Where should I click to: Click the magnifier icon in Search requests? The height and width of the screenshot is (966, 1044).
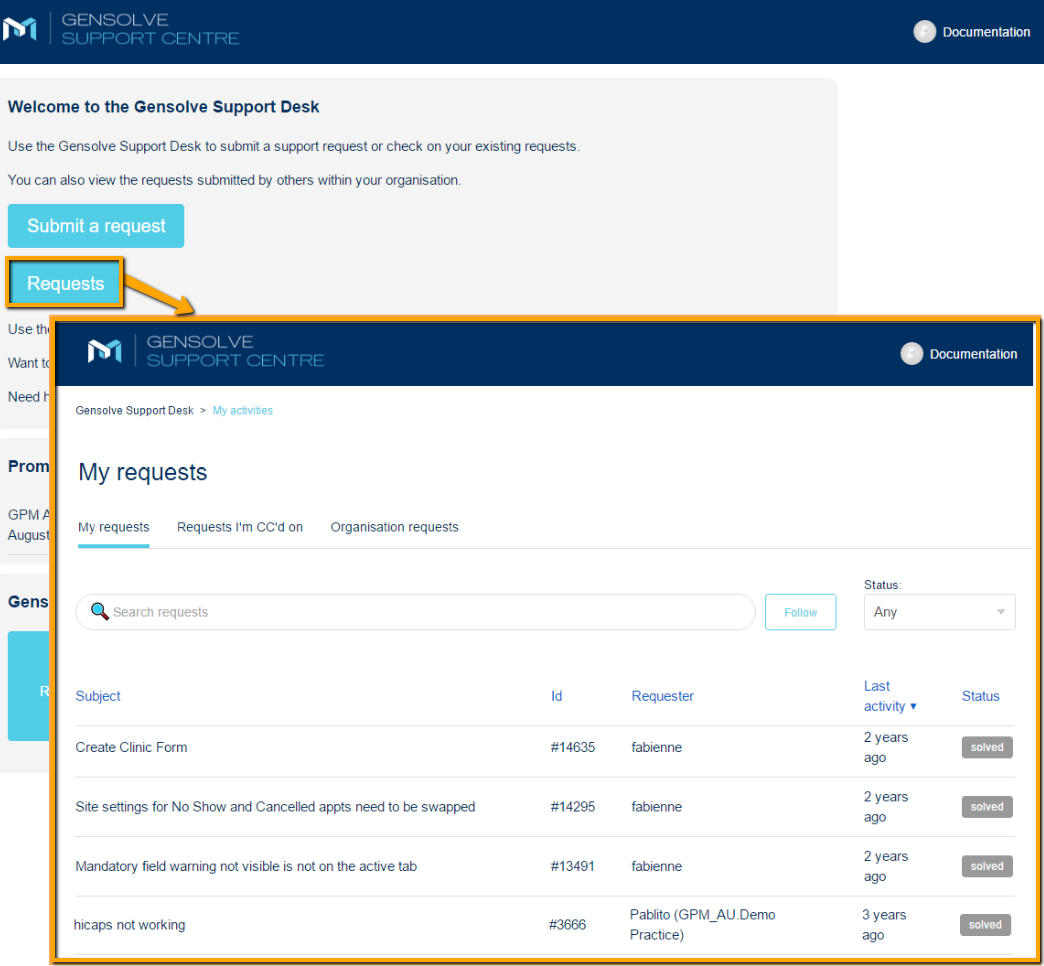(99, 611)
